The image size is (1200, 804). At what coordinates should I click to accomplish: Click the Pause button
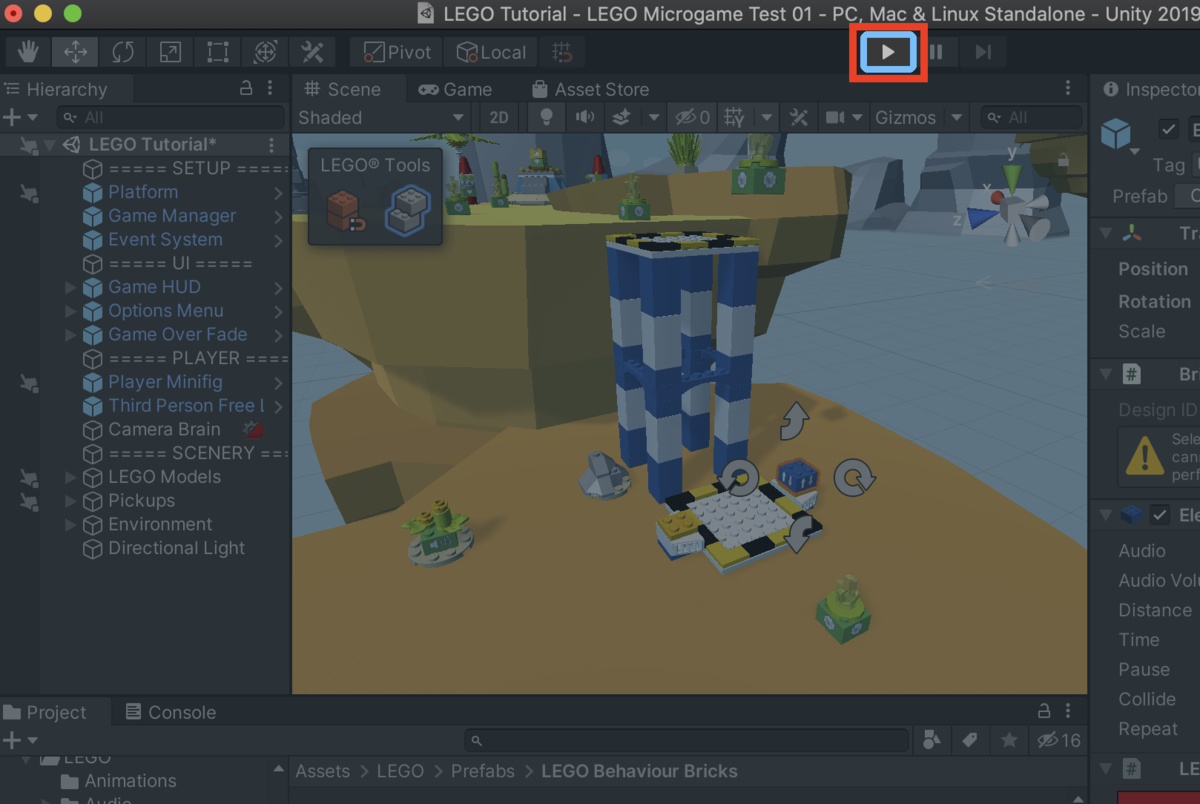pos(936,52)
